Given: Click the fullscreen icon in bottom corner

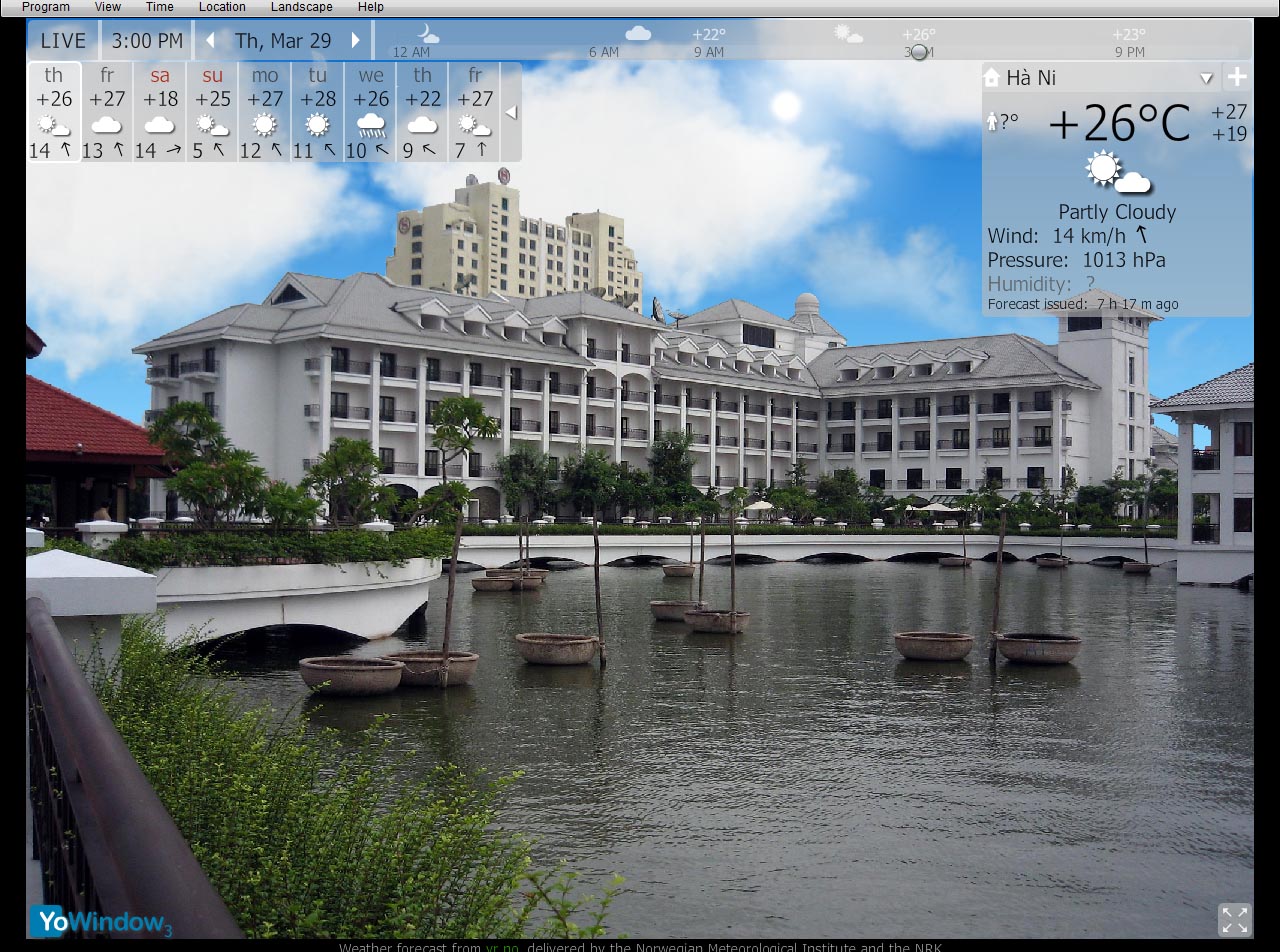Looking at the screenshot, I should pyautogui.click(x=1234, y=919).
